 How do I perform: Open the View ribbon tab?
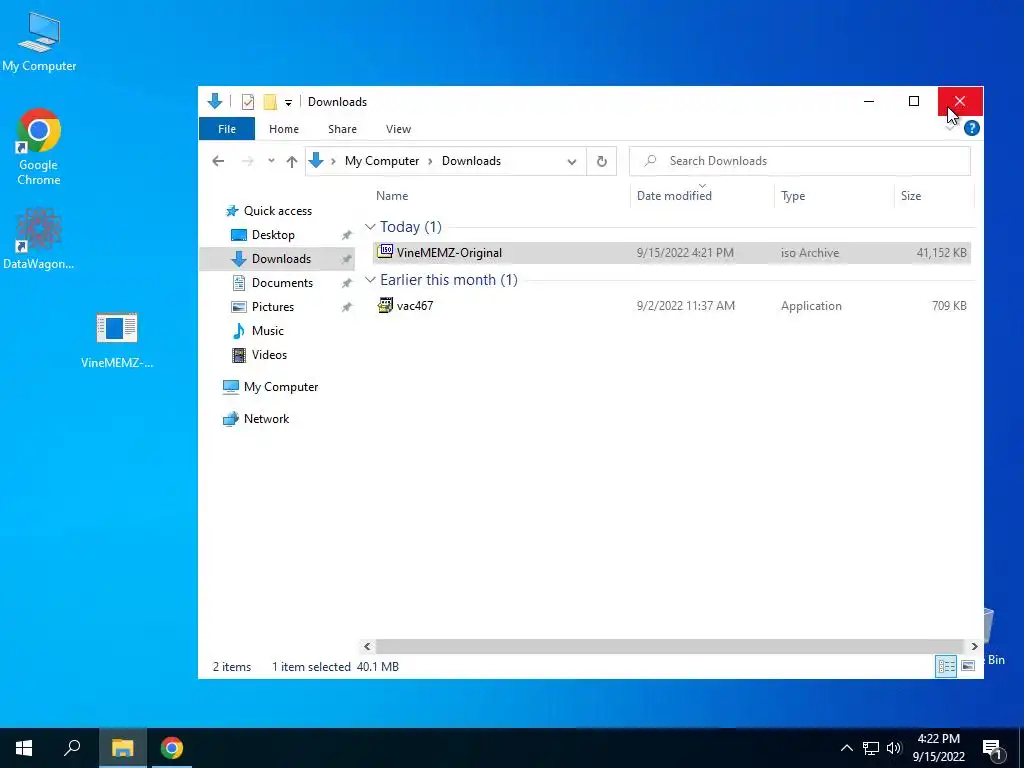tap(398, 129)
